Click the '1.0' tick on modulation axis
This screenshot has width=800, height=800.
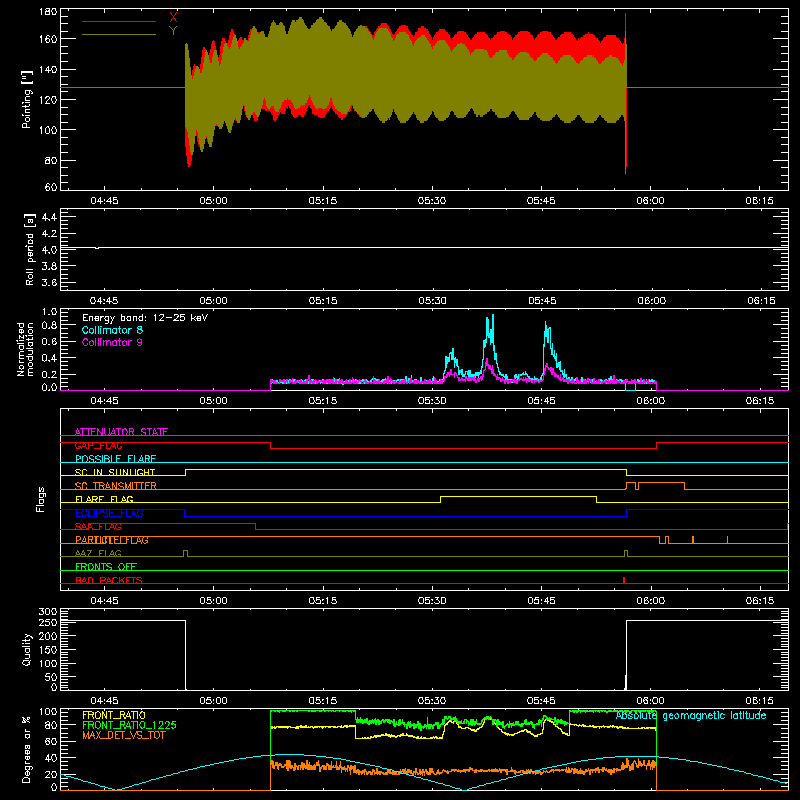pos(49,312)
